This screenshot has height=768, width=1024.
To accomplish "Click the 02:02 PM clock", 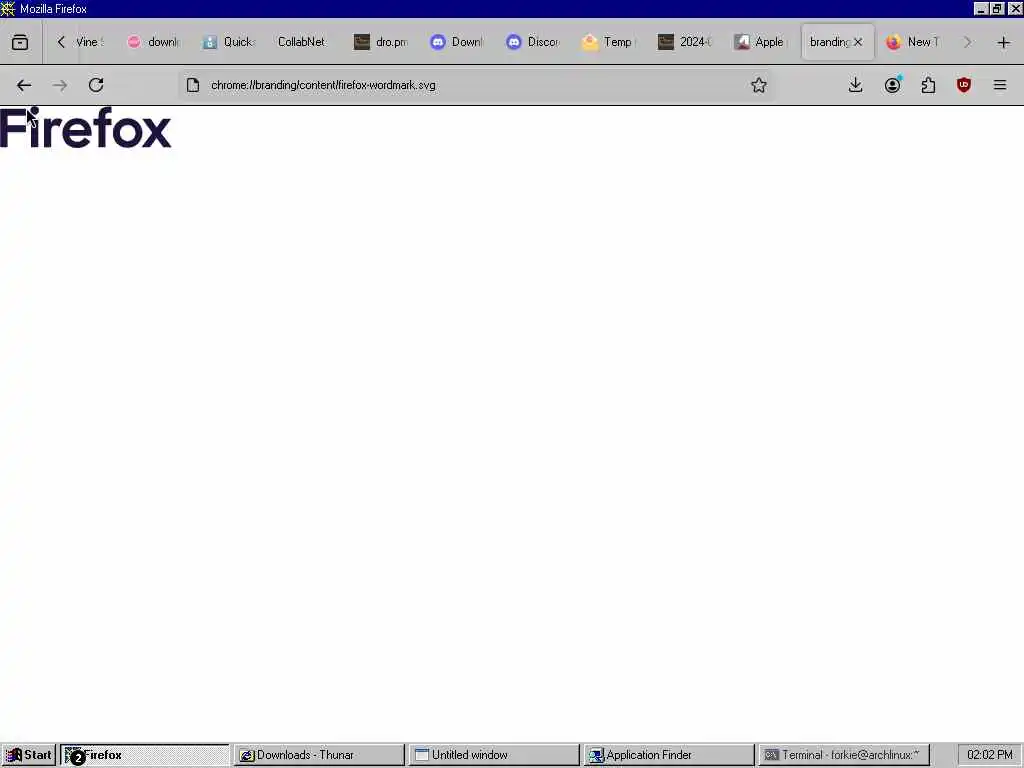I will coord(989,755).
